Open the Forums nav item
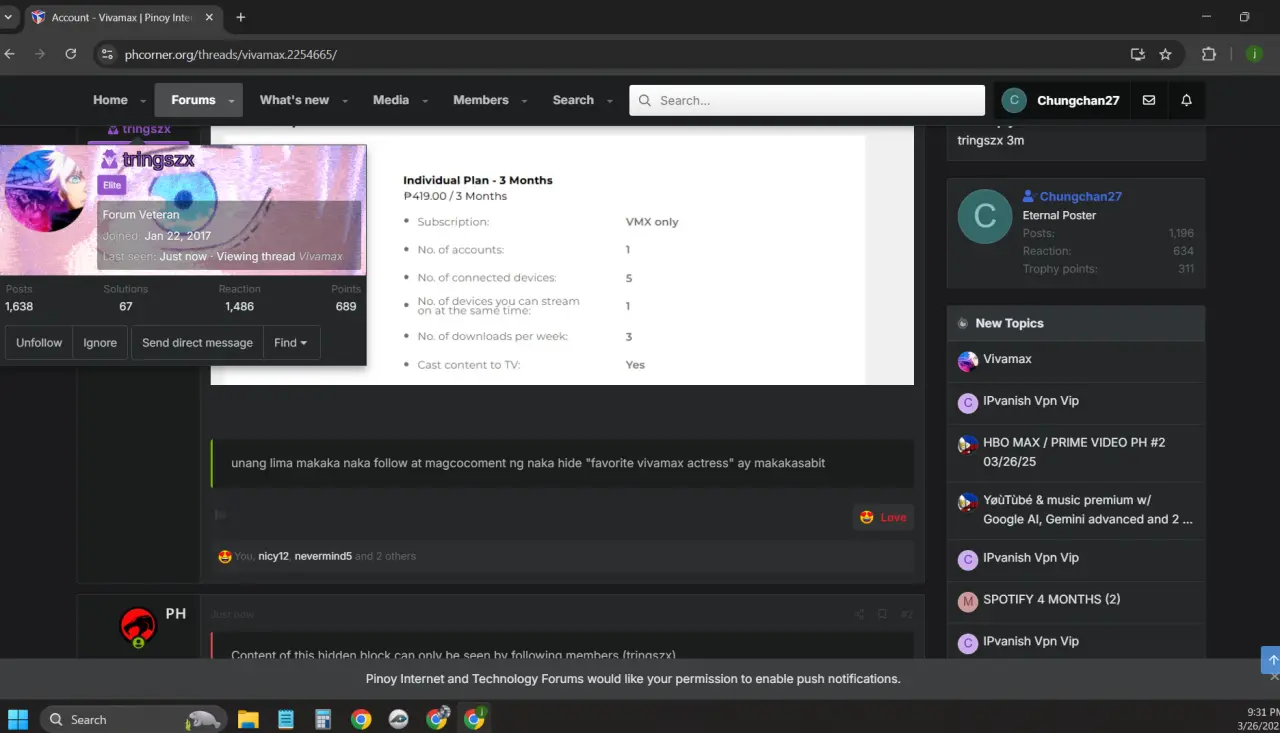 coord(193,100)
